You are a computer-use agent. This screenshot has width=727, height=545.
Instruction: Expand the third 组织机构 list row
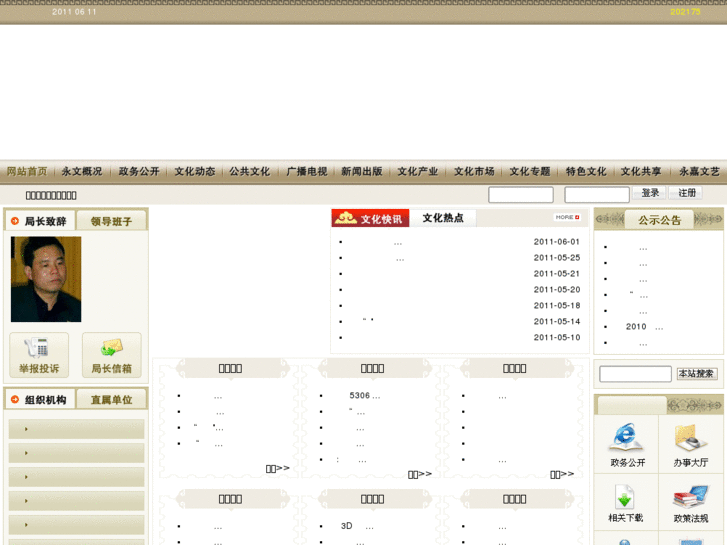coord(77,477)
